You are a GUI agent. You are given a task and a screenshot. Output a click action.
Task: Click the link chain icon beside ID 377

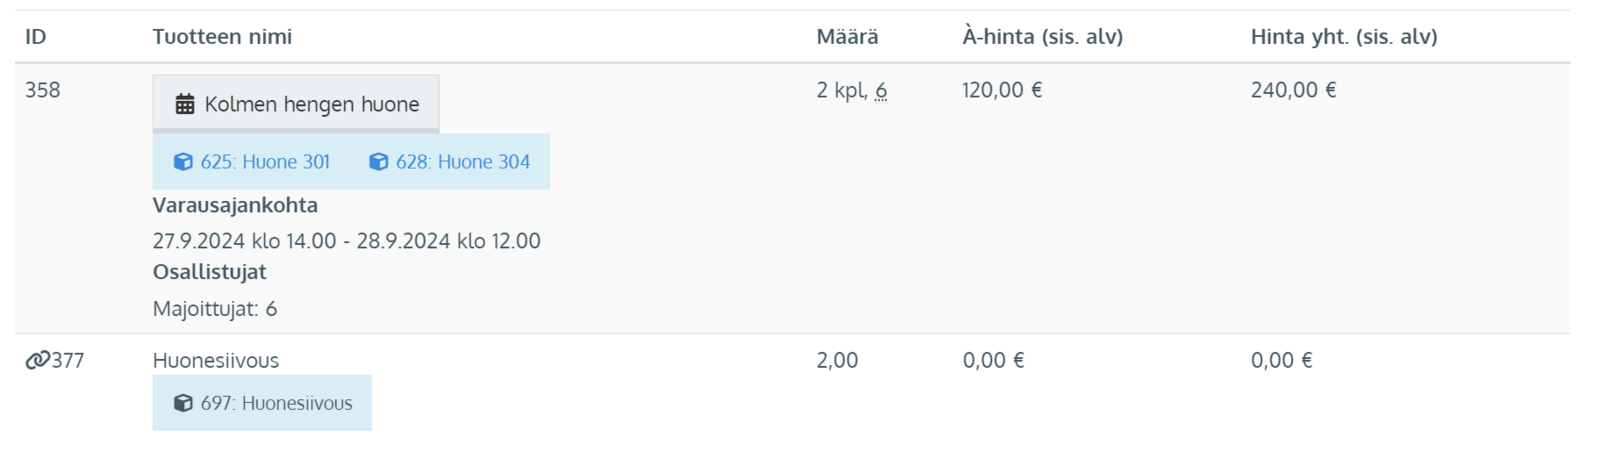coord(37,360)
